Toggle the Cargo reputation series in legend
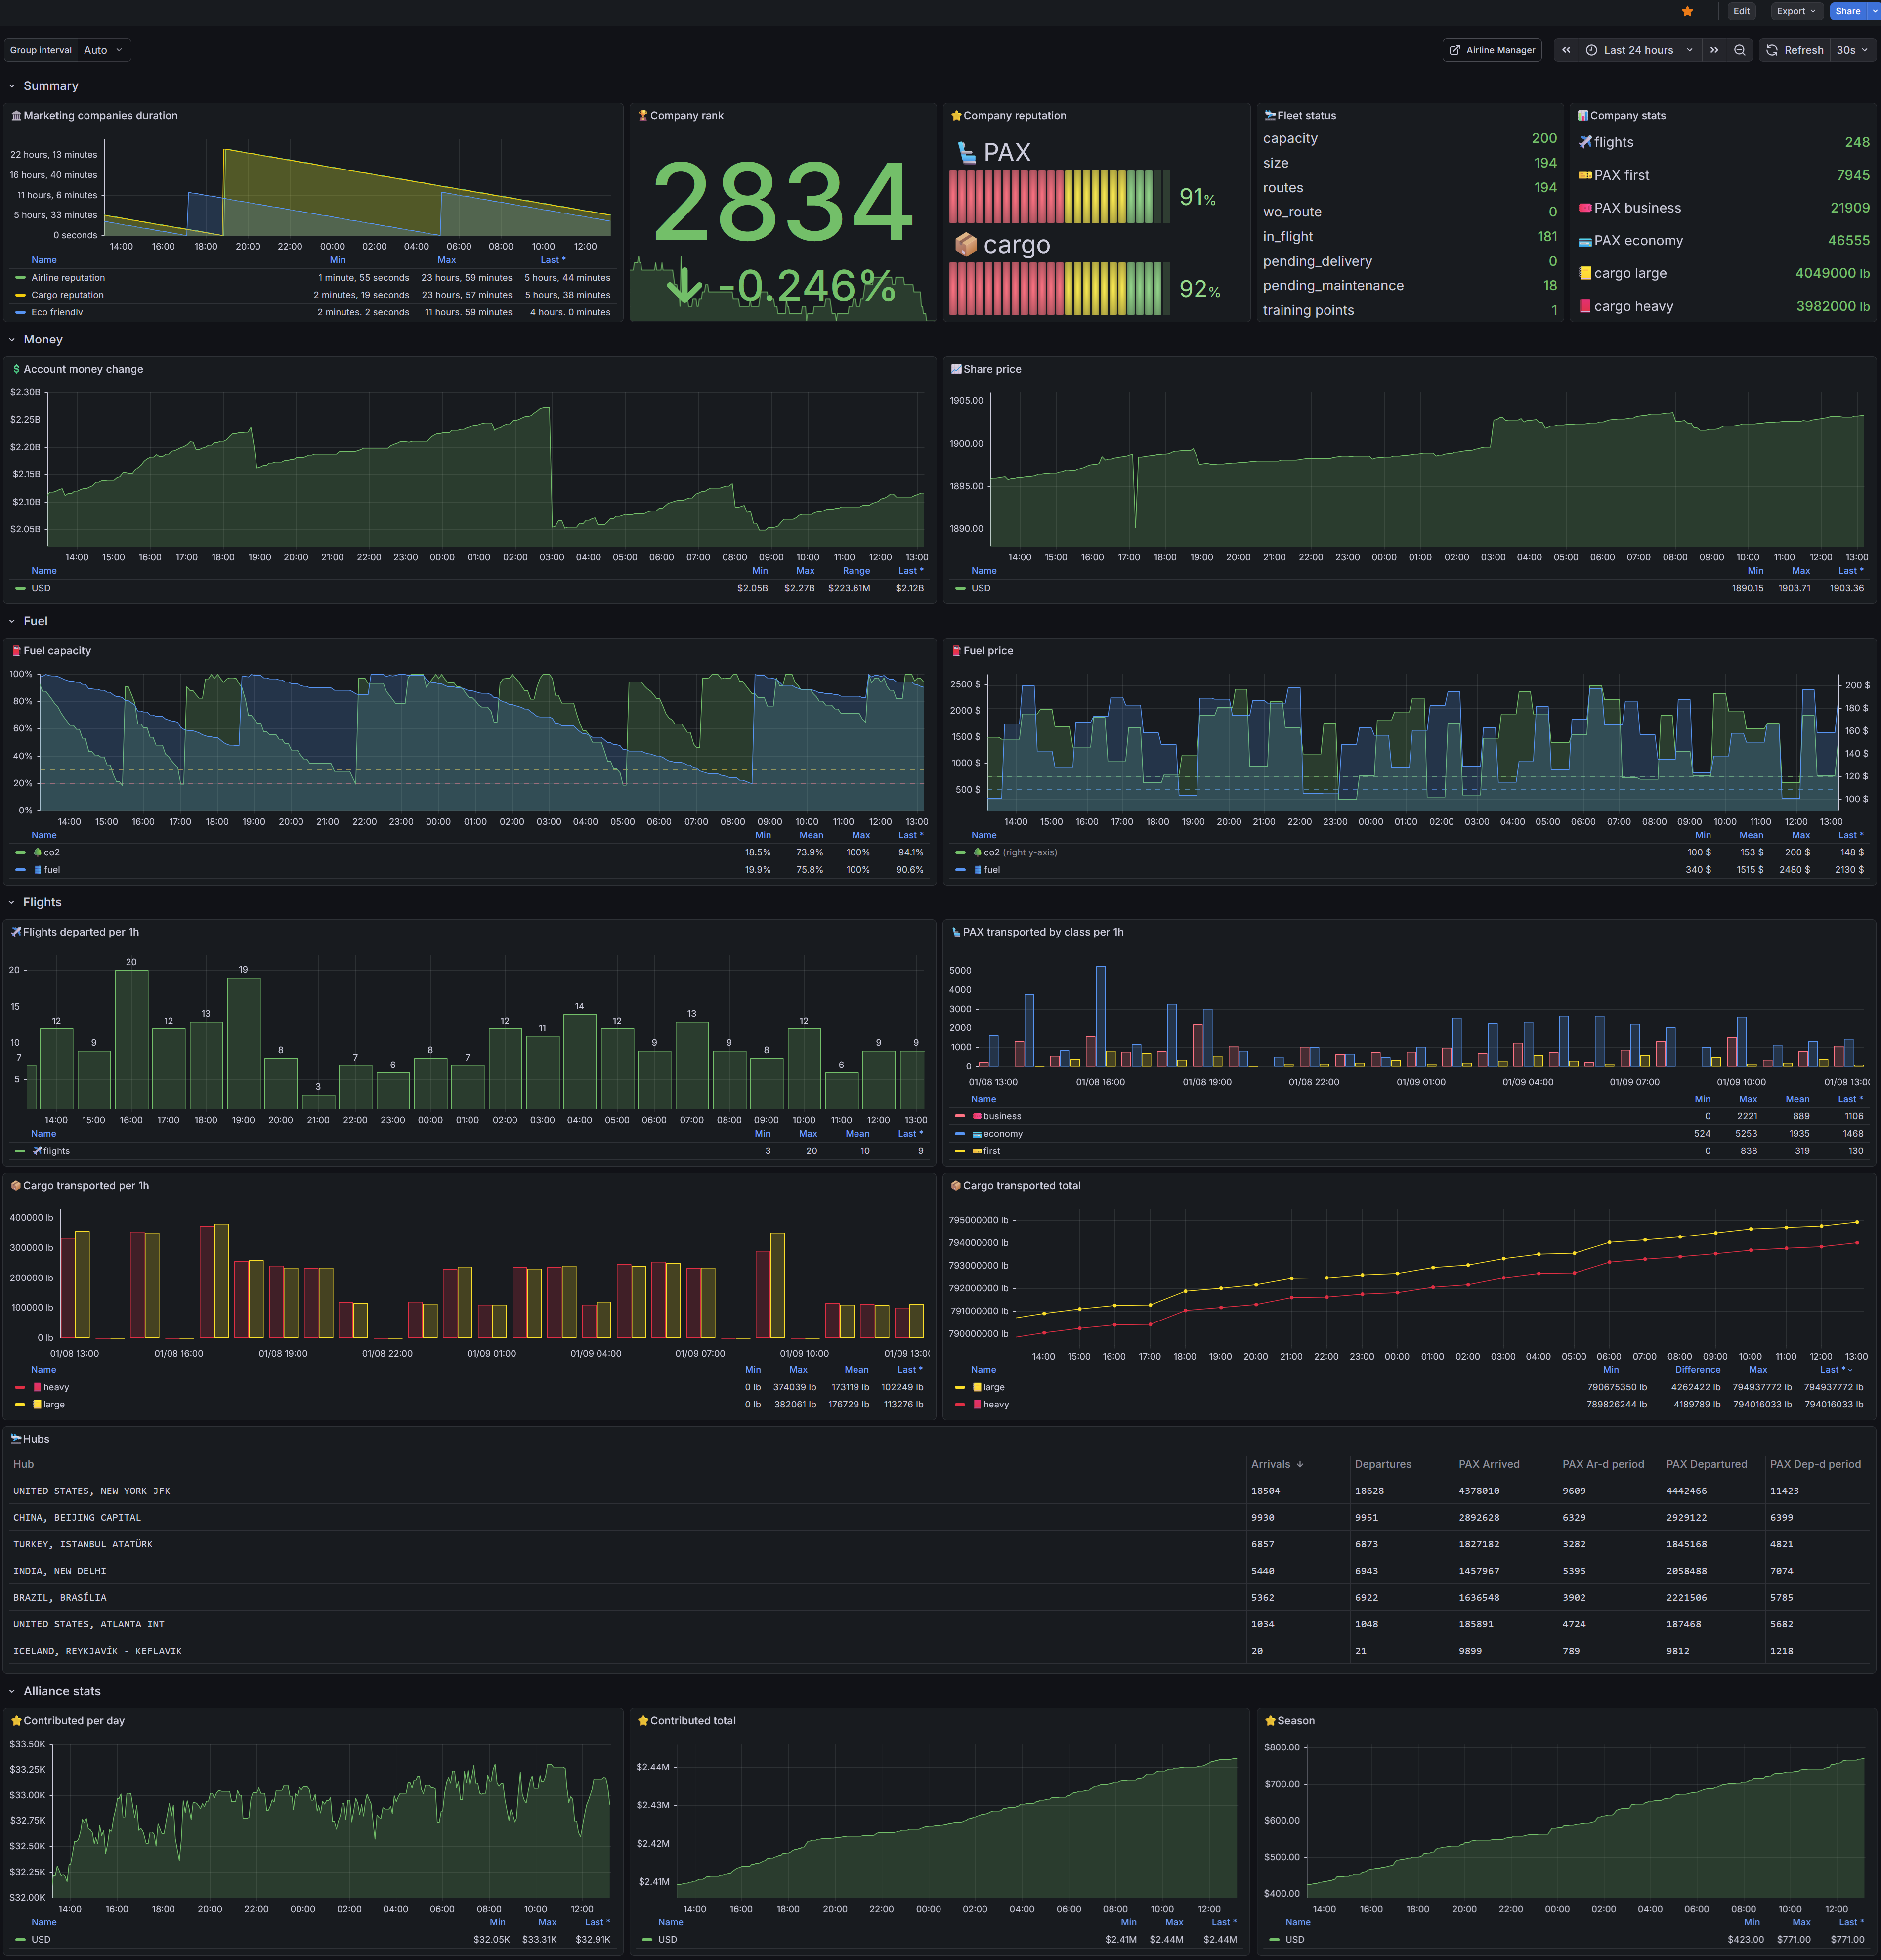The image size is (1881, 1960). (67, 295)
